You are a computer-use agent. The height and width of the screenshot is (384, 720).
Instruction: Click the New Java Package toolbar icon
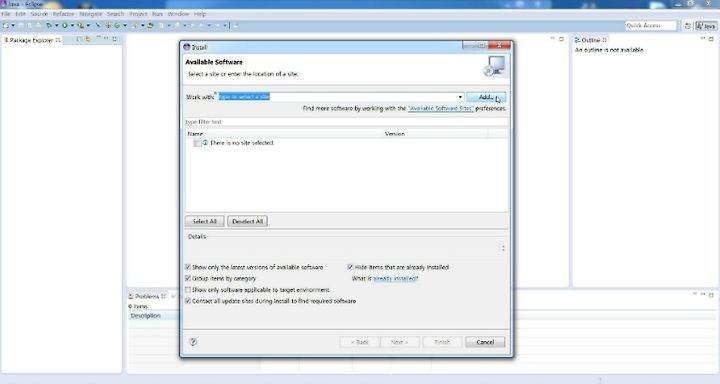pyautogui.click(x=108, y=25)
